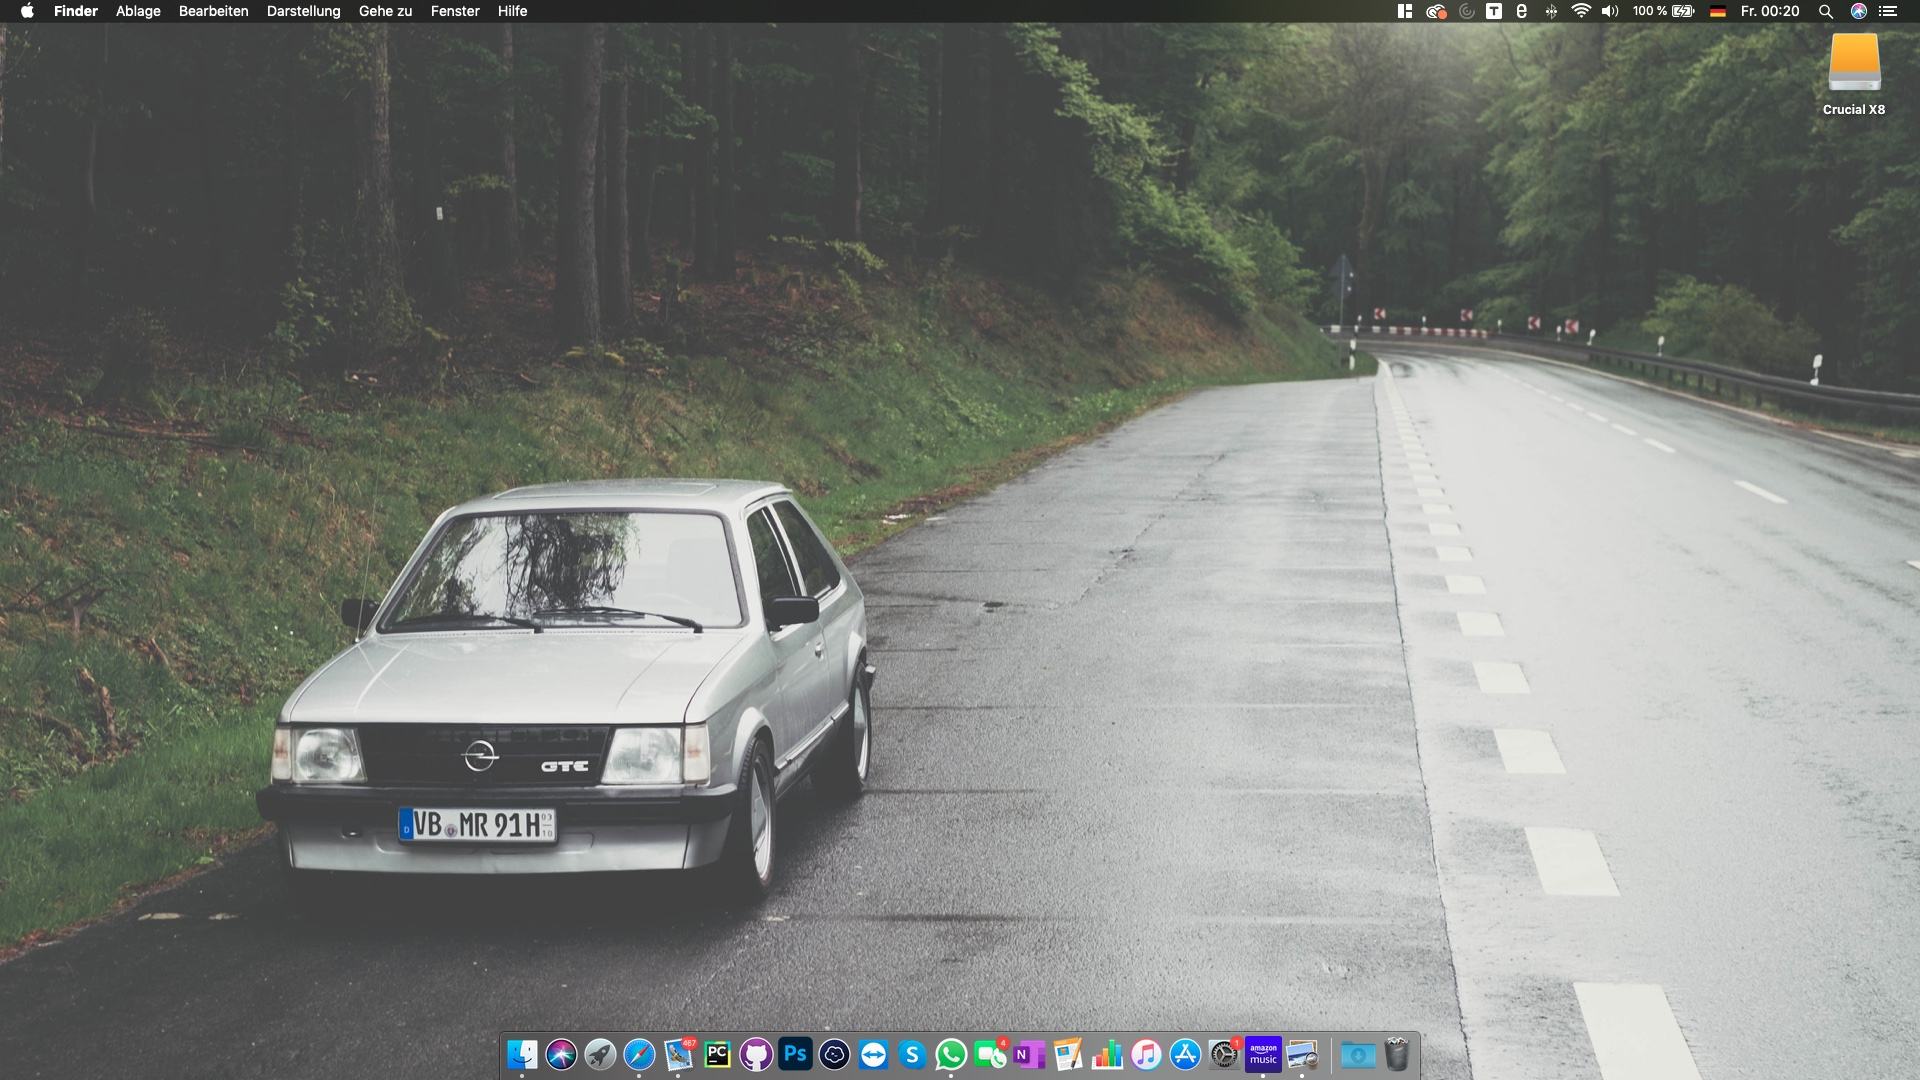
Task: Open Safari from the Dock
Action: [x=639, y=1054]
